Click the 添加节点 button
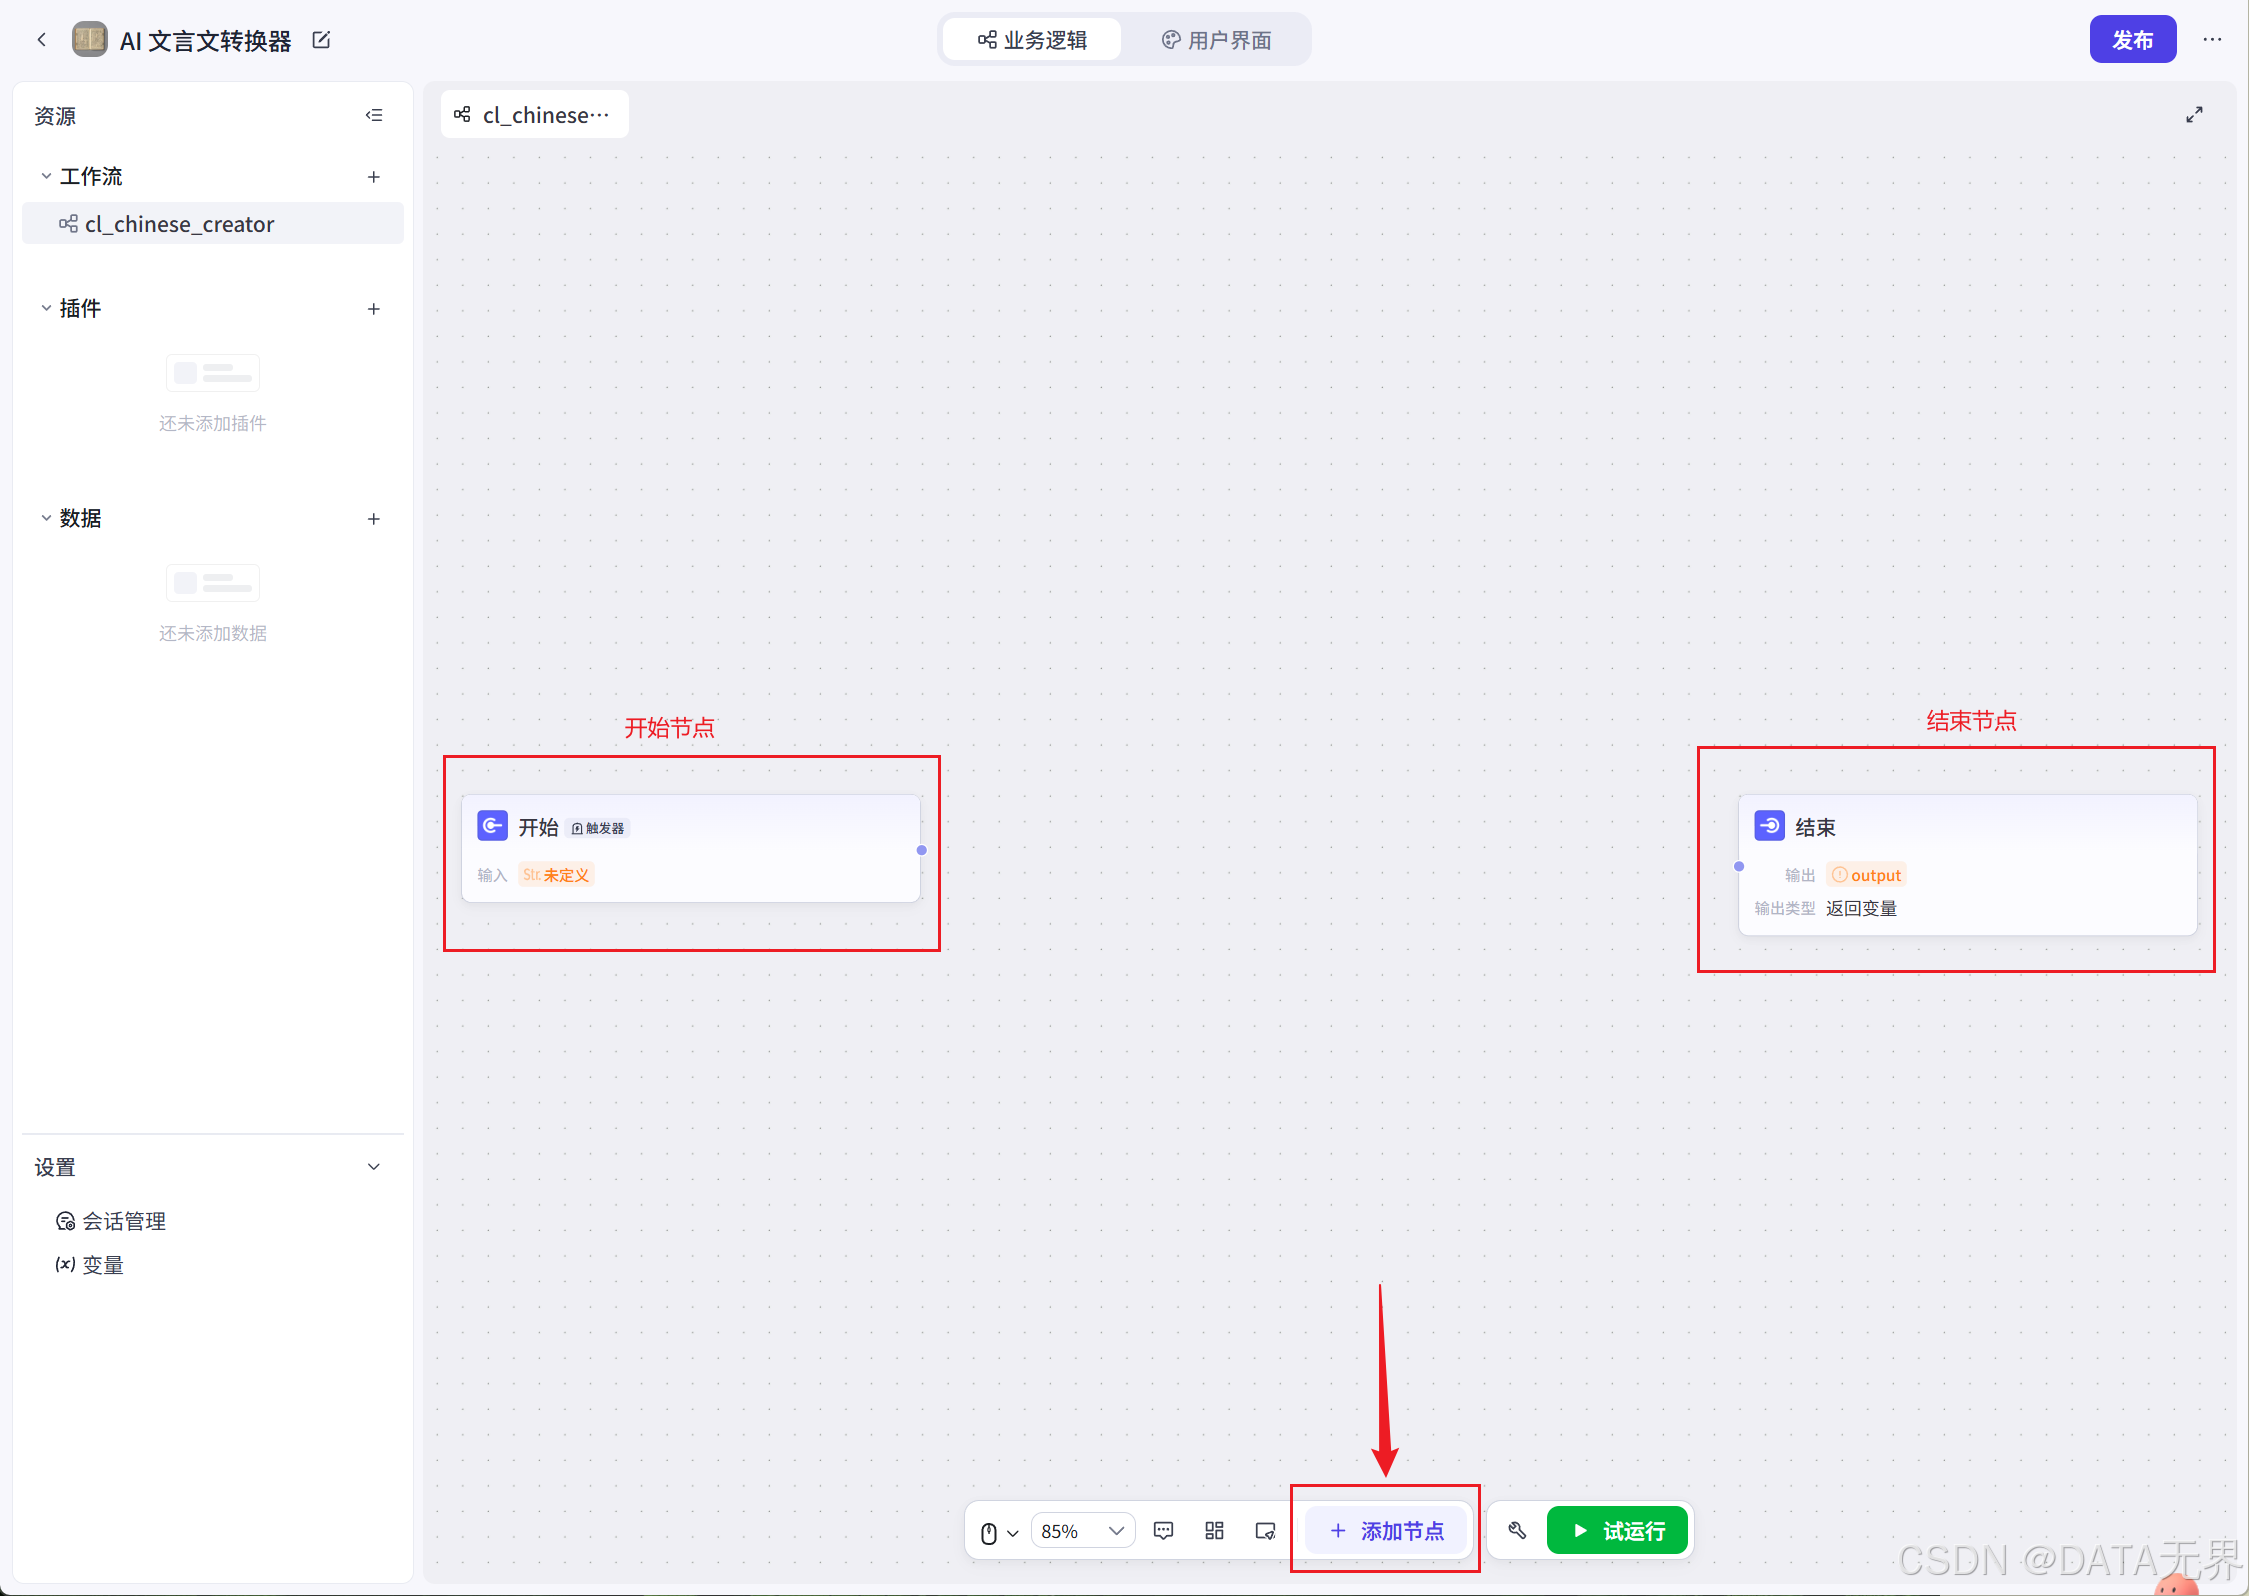This screenshot has height=1596, width=2249. [1386, 1531]
